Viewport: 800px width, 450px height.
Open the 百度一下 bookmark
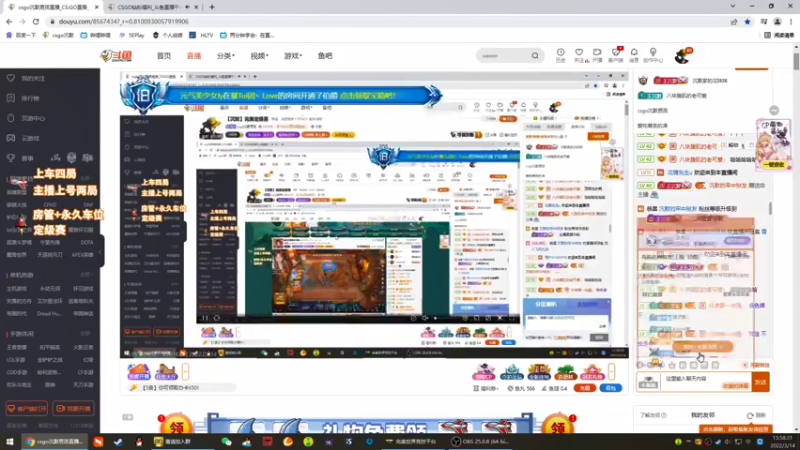tap(21, 35)
